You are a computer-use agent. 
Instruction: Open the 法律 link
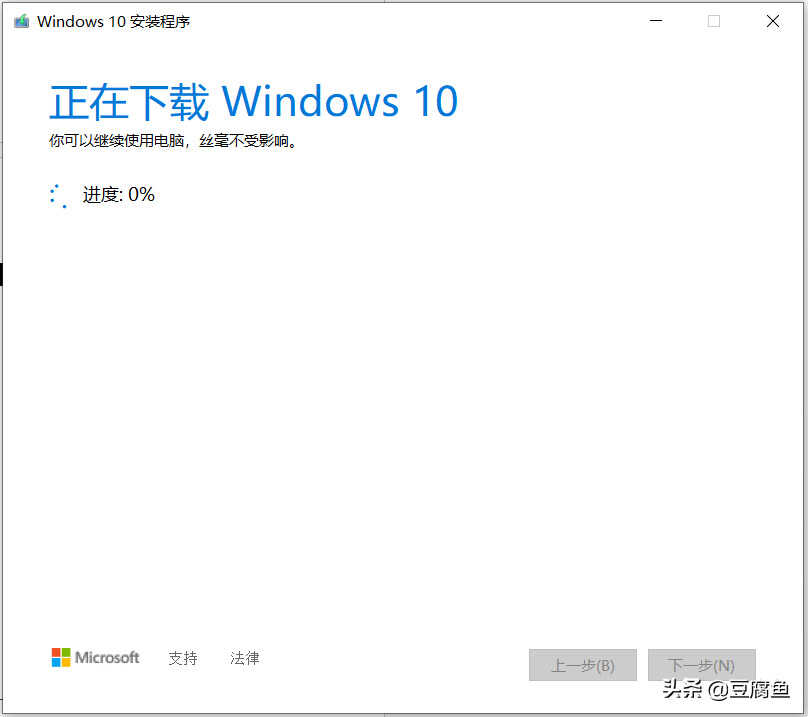[x=245, y=658]
